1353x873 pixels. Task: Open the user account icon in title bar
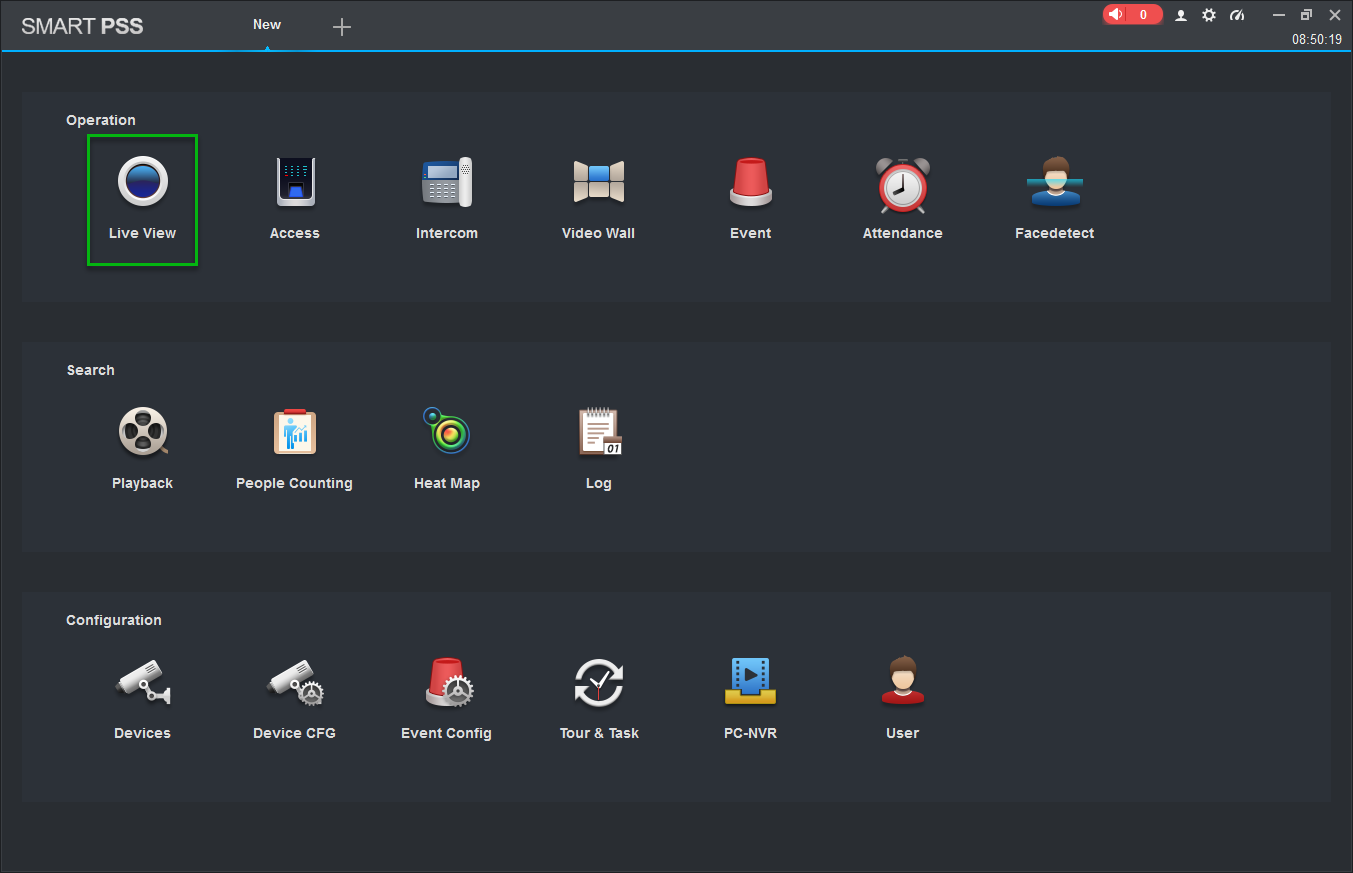pos(1181,15)
